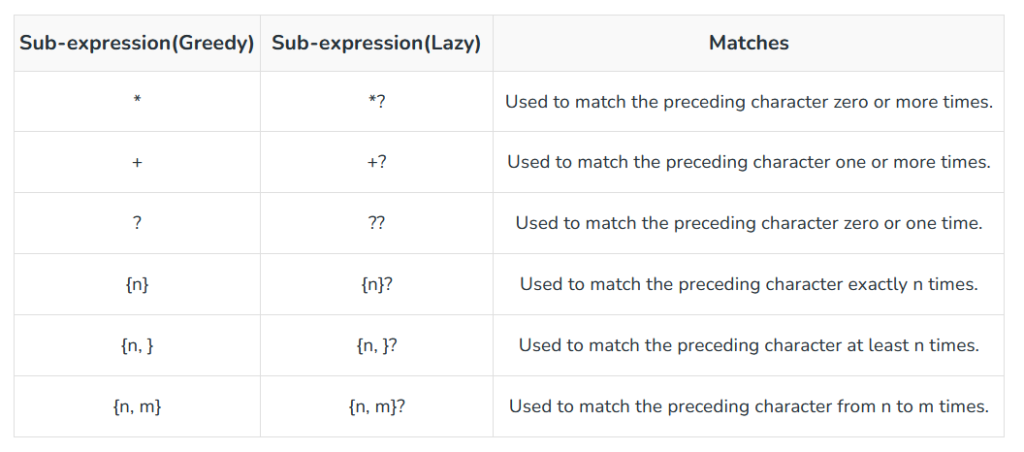
Task: Select the greedy single question mark cell
Action: pyautogui.click(x=136, y=223)
